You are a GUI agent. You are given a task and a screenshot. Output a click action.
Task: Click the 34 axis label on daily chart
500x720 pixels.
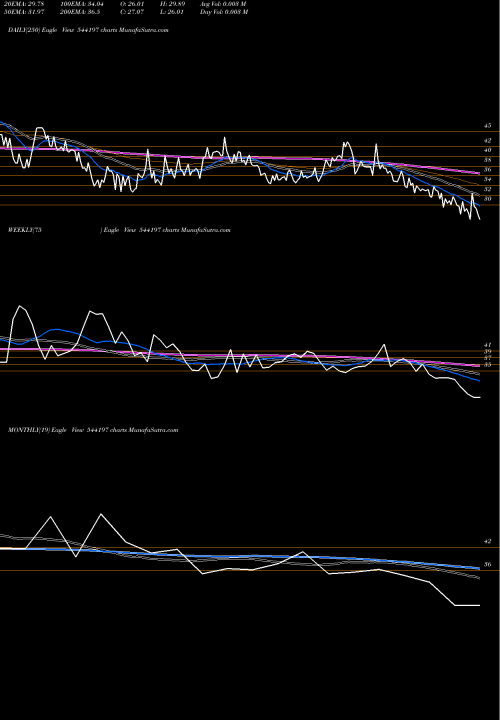[487, 180]
